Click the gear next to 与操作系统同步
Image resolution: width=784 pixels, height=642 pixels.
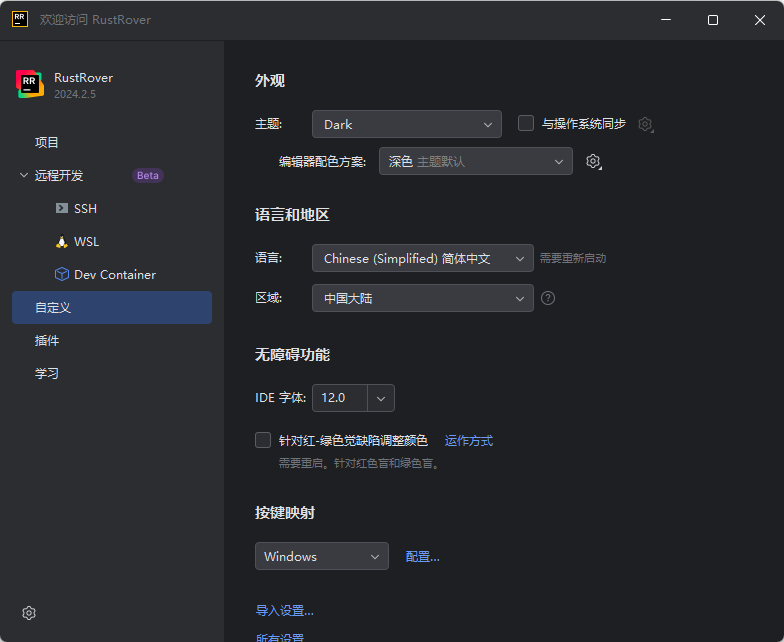(x=646, y=124)
